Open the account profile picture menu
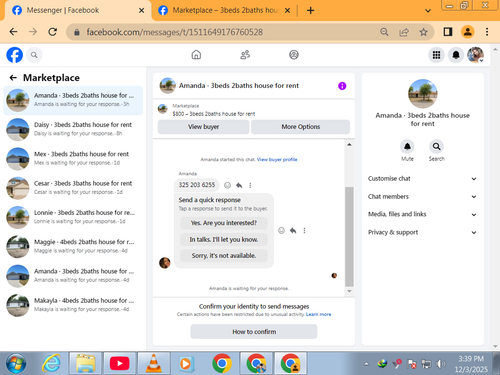Viewport: 500px width, 375px height. [x=475, y=55]
